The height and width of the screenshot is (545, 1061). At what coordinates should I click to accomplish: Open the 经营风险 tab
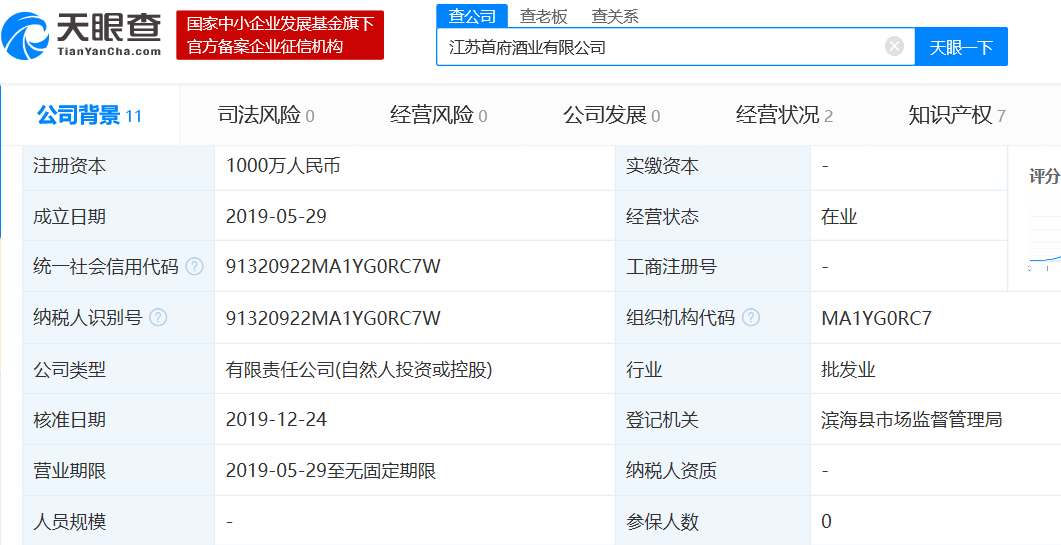[x=439, y=116]
